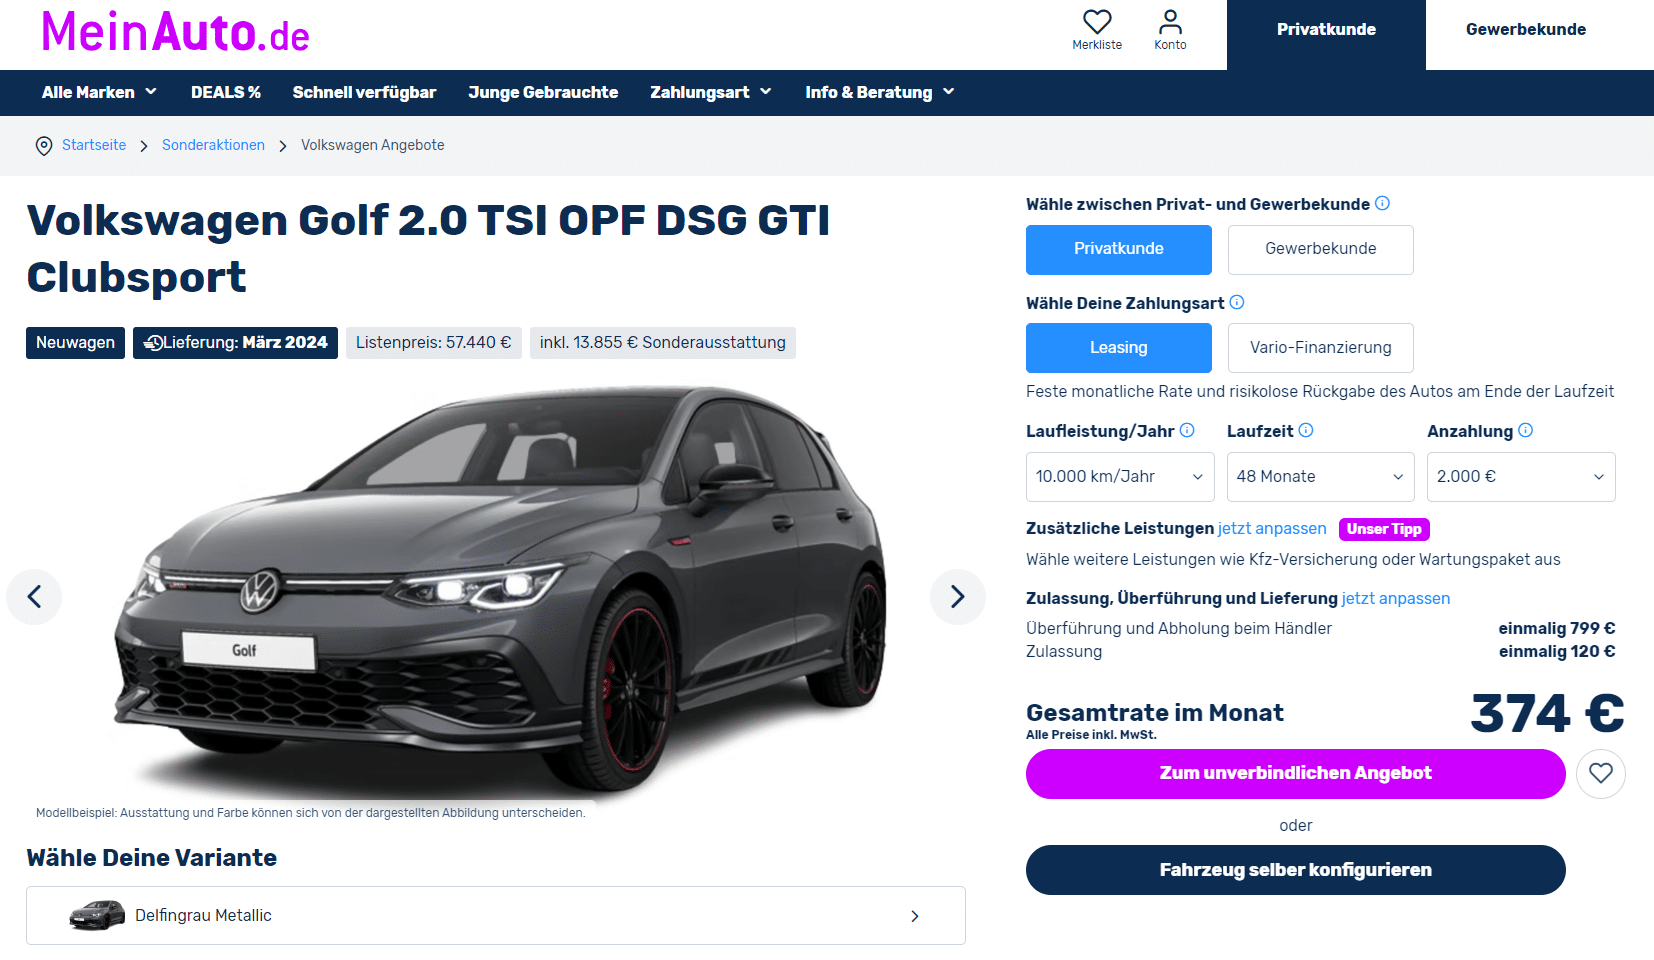Open info icon beside Wähle Deine Zahlungsart

point(1237,302)
